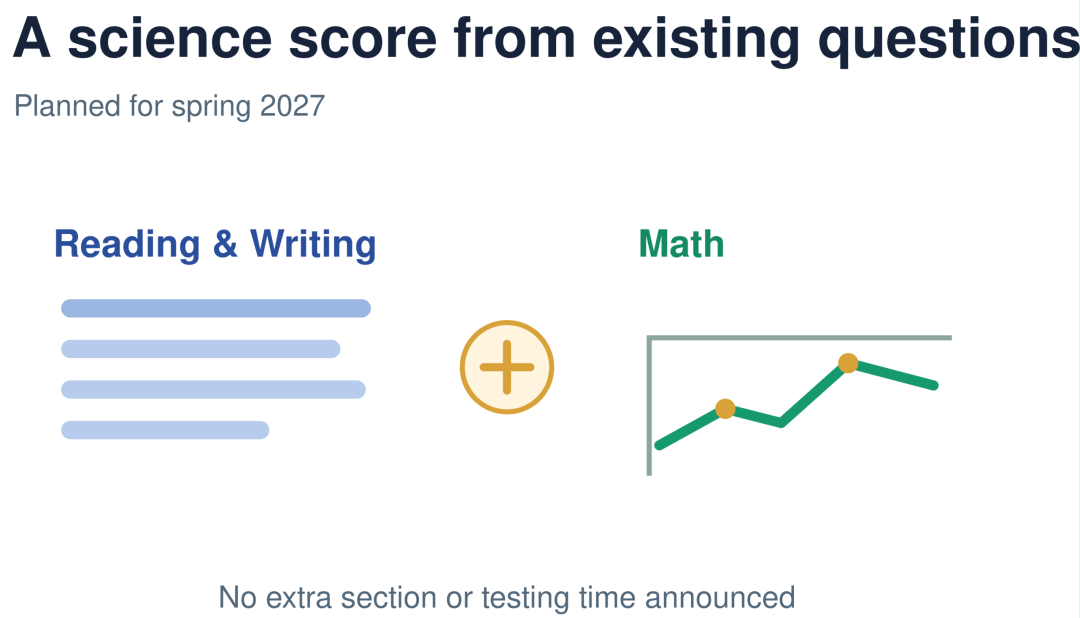Click the 'Reading & Writing' heading
Screen dimensions: 1080x618
(215, 244)
